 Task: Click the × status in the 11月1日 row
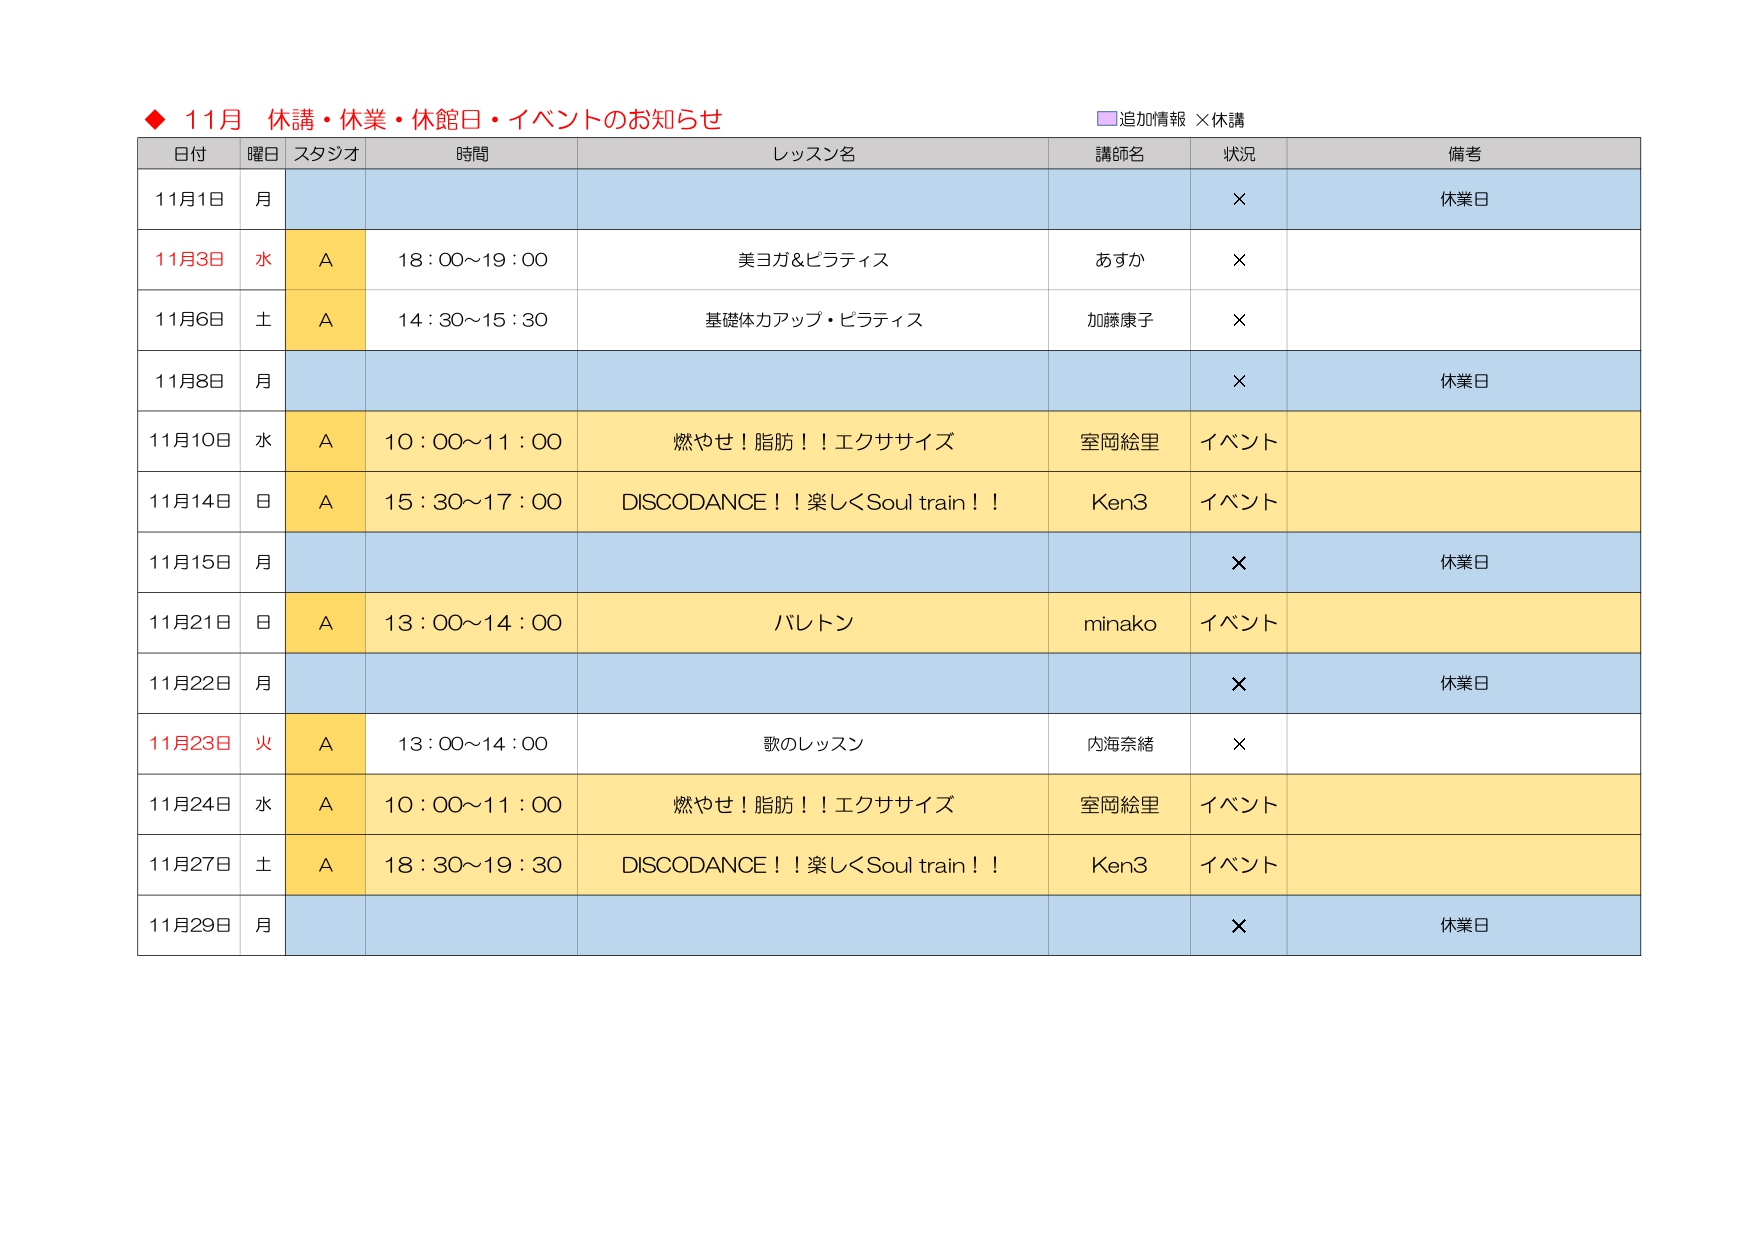[1239, 199]
